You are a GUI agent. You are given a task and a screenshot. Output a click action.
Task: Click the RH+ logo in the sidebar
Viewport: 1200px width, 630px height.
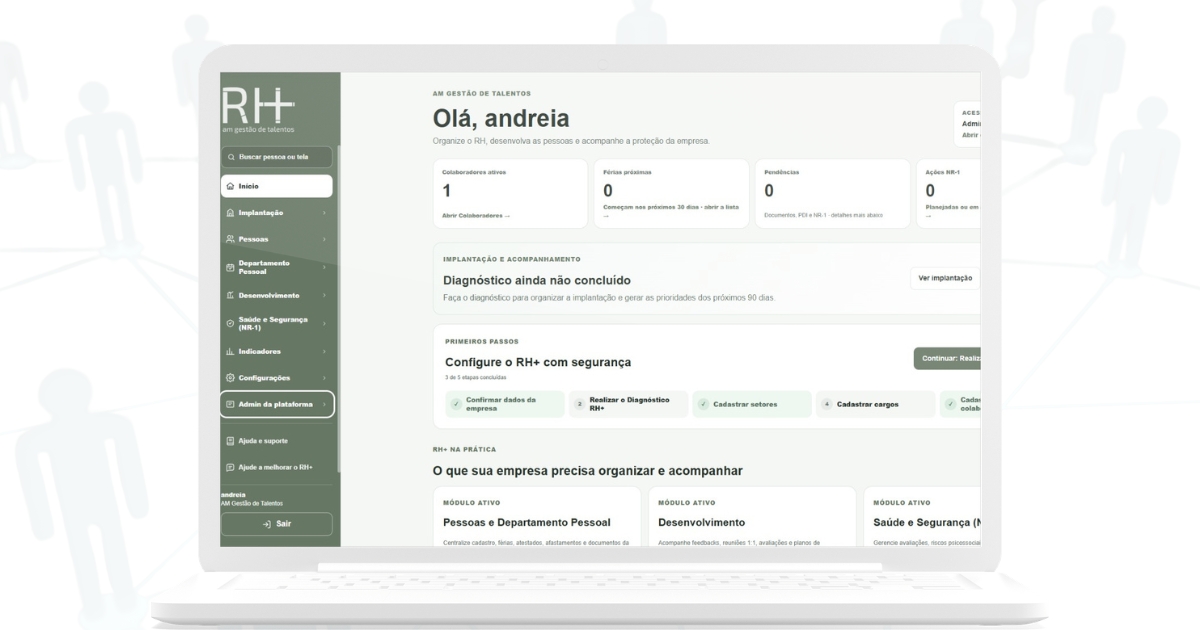258,111
